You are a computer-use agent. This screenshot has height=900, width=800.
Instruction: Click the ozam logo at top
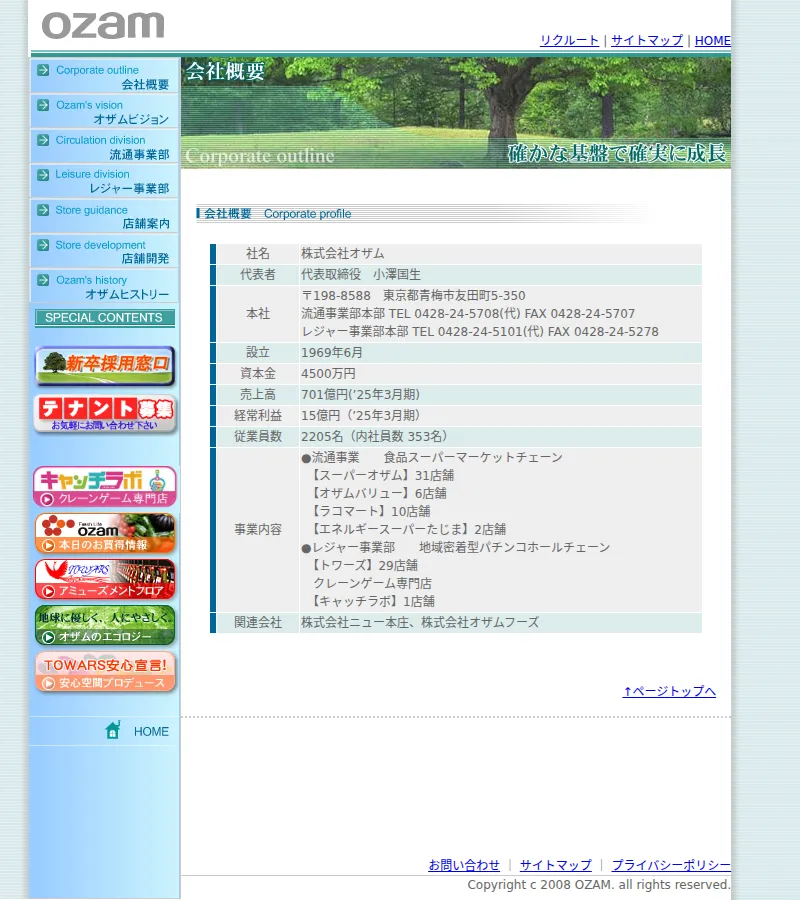[x=103, y=25]
